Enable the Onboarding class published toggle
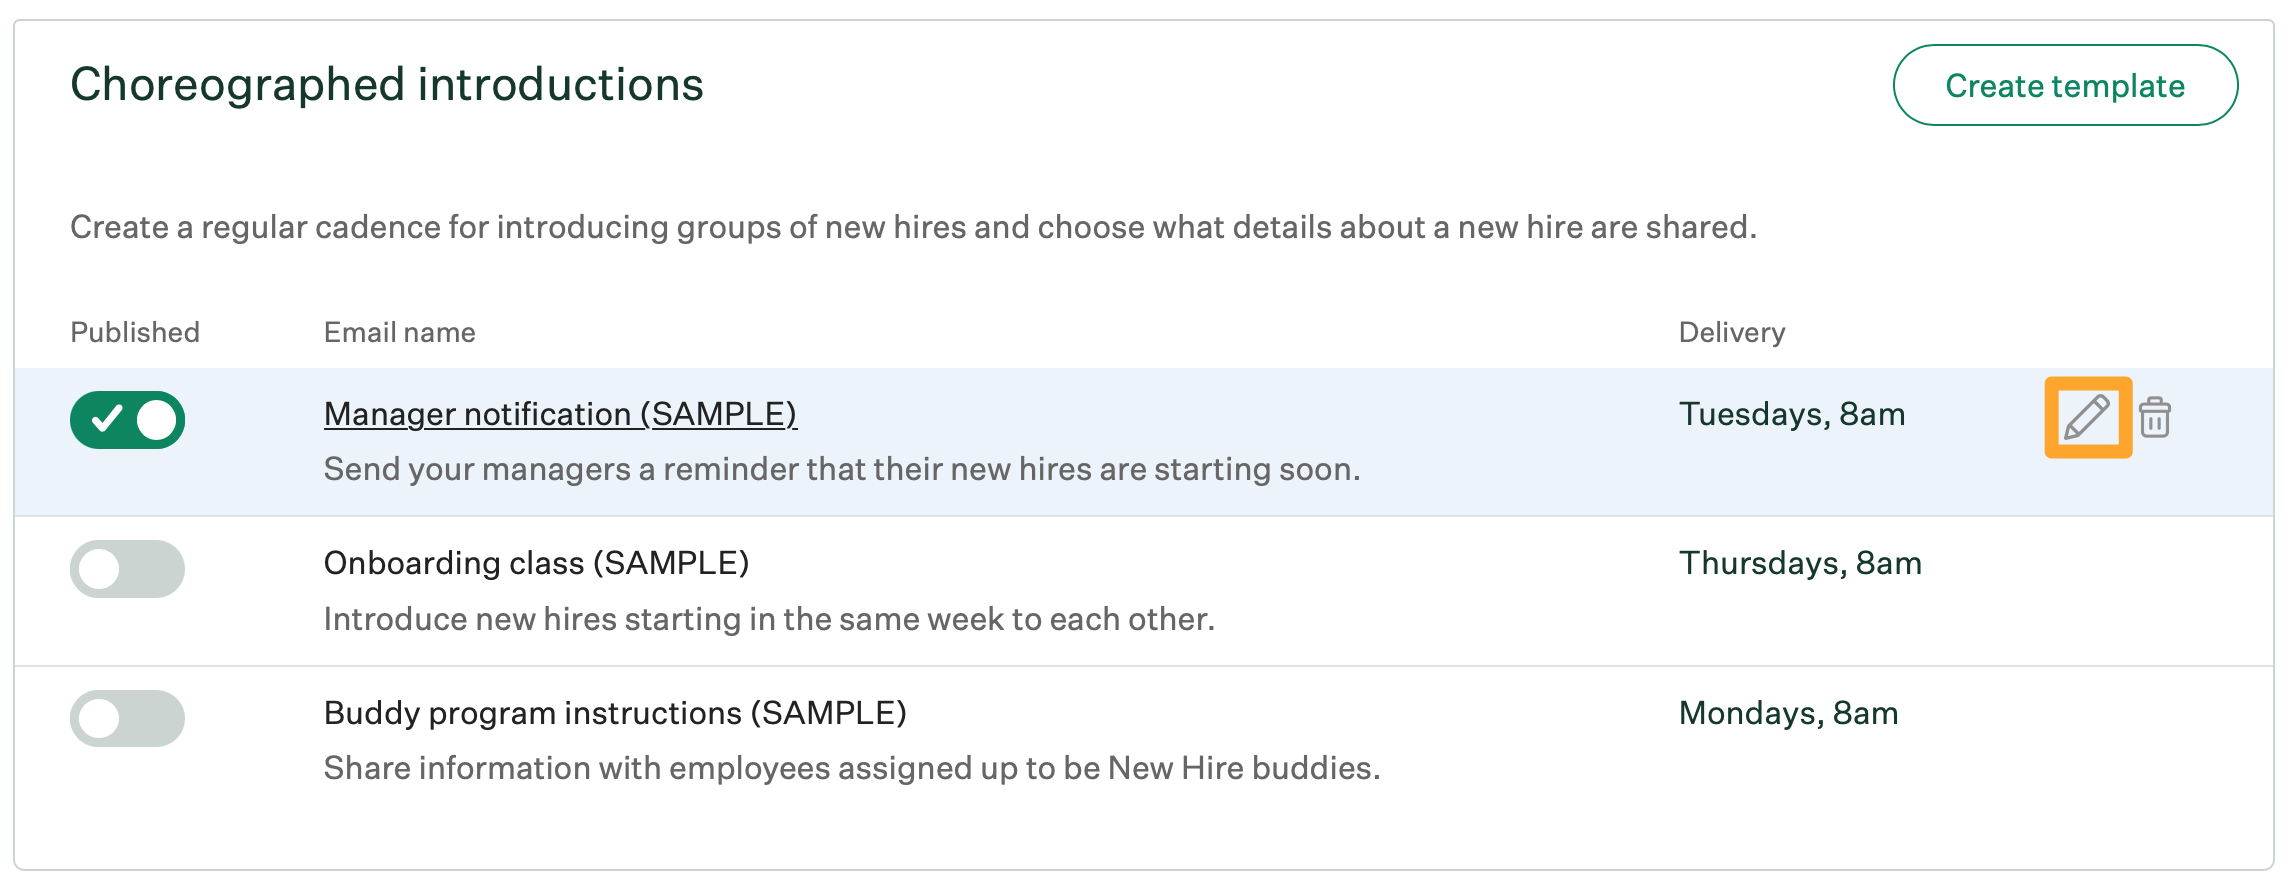 (x=127, y=569)
